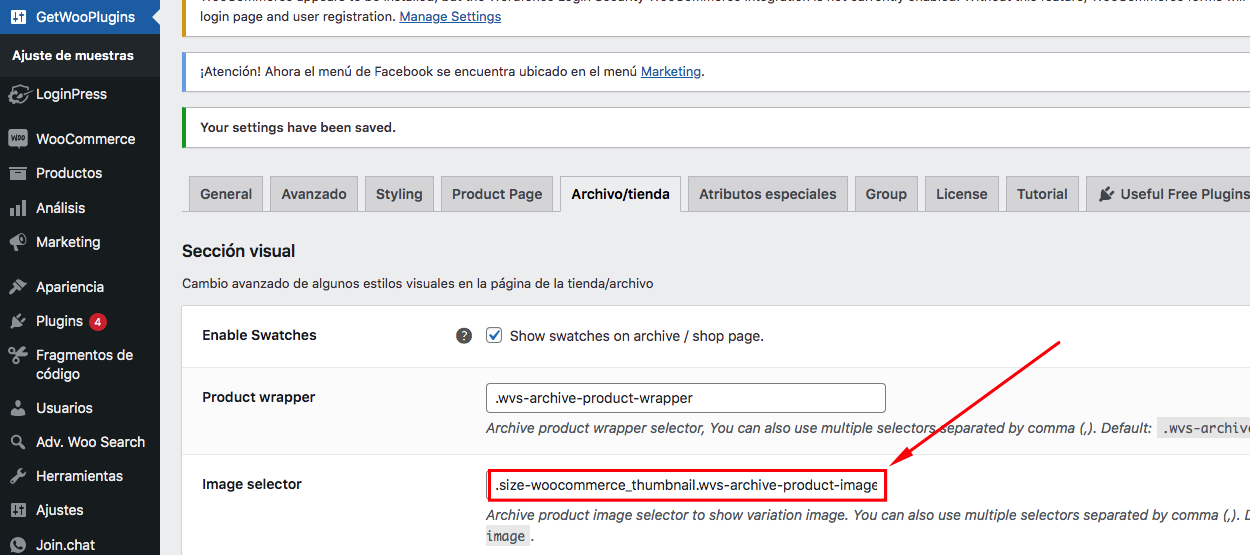This screenshot has height=555, width=1250.
Task: View the Tutorial tab
Action: click(1042, 194)
